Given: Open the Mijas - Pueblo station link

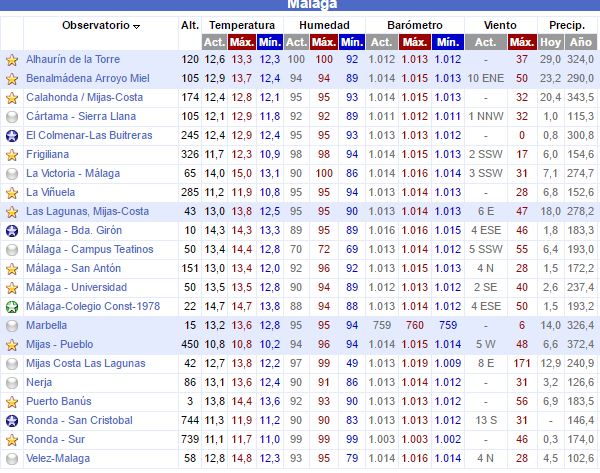Looking at the screenshot, I should [59, 345].
